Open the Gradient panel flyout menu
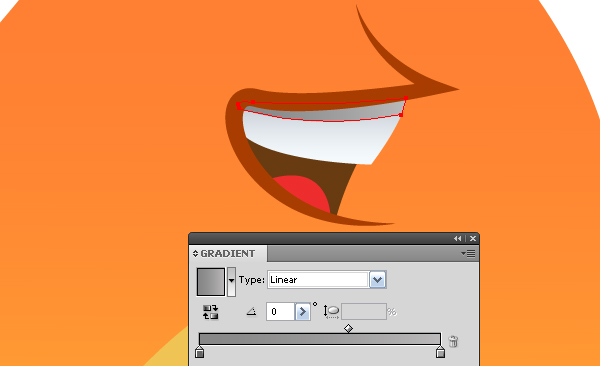The width and height of the screenshot is (600, 366). point(468,253)
